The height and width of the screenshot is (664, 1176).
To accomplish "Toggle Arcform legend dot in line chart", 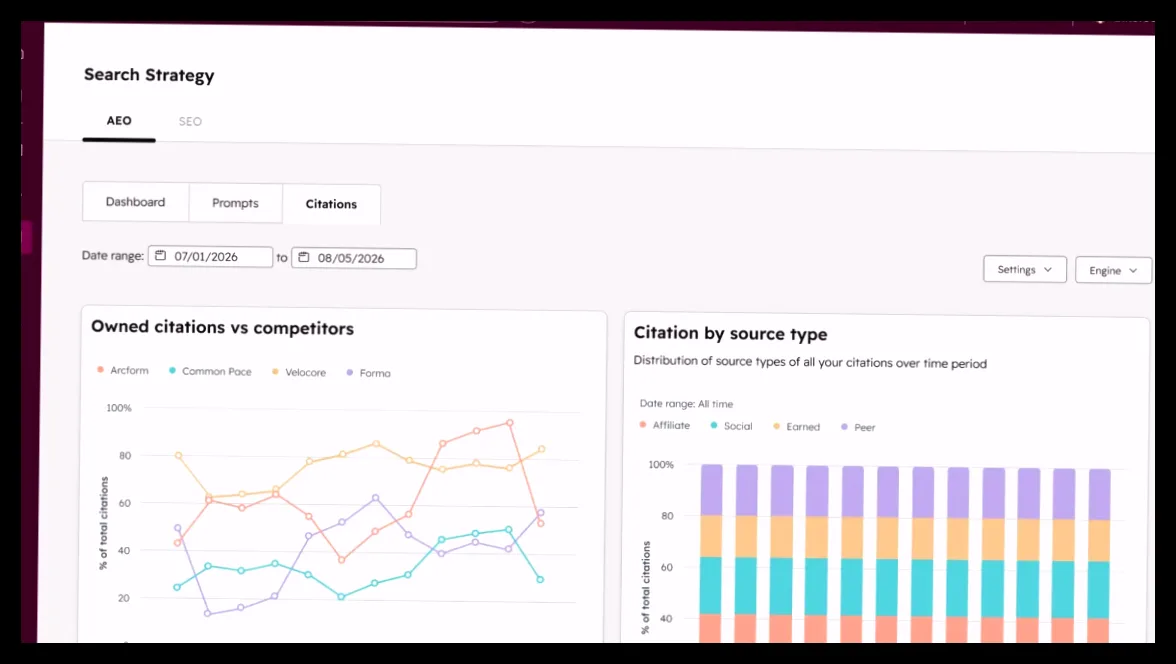I will pyautogui.click(x=100, y=370).
